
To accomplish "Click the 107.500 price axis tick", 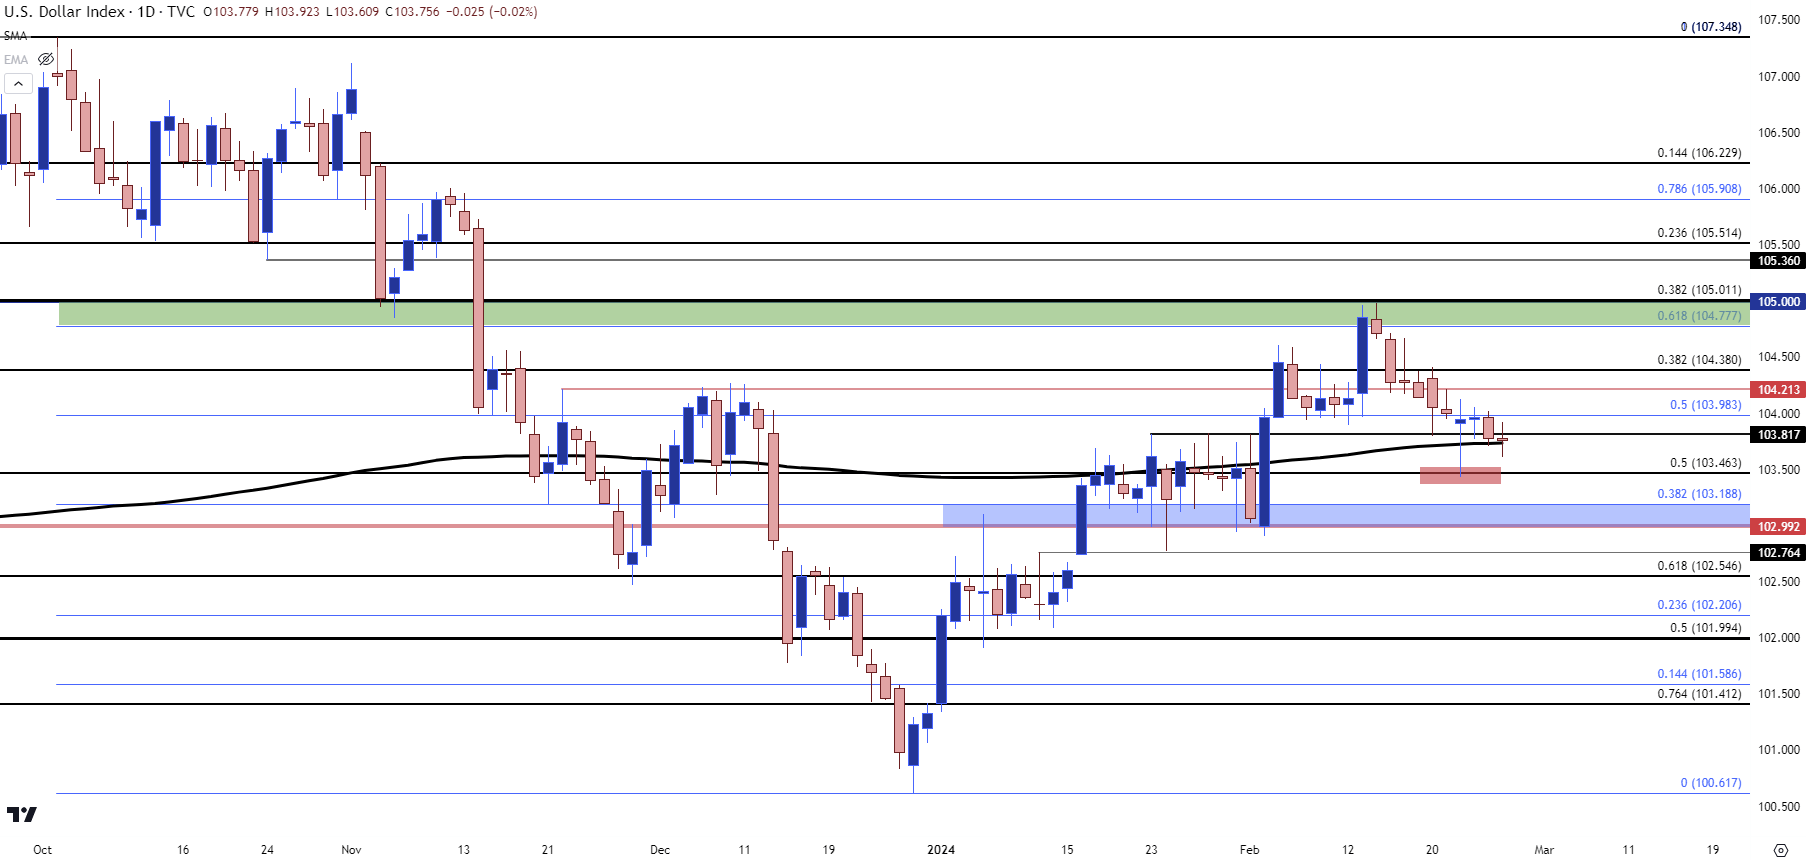I will pos(1779,20).
